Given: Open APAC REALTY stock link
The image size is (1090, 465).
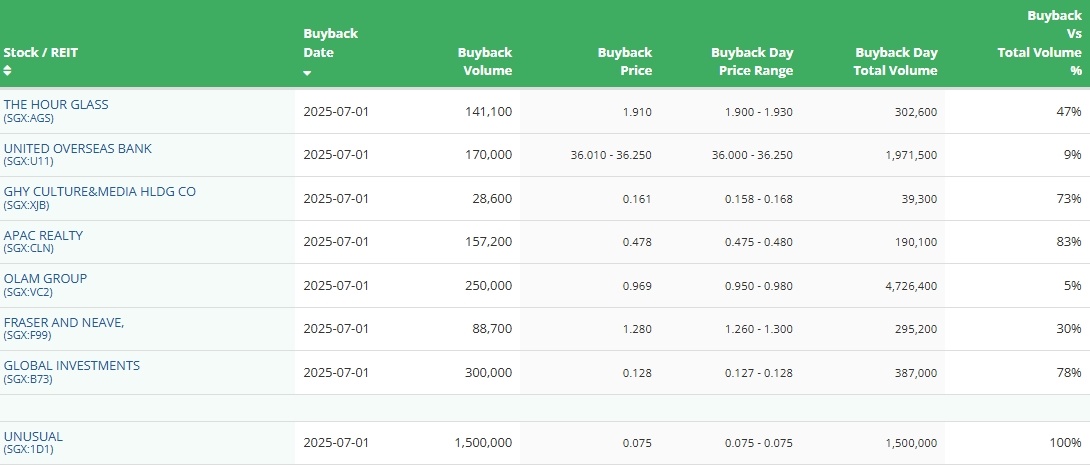Looking at the screenshot, I should (x=43, y=235).
